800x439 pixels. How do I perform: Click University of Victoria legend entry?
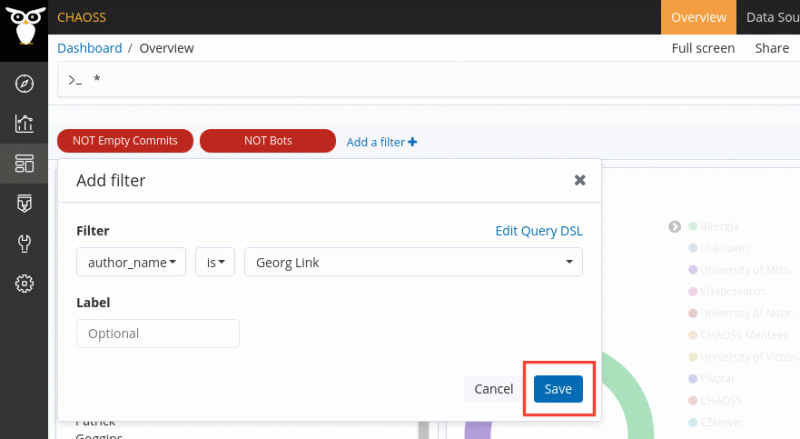[x=750, y=357]
